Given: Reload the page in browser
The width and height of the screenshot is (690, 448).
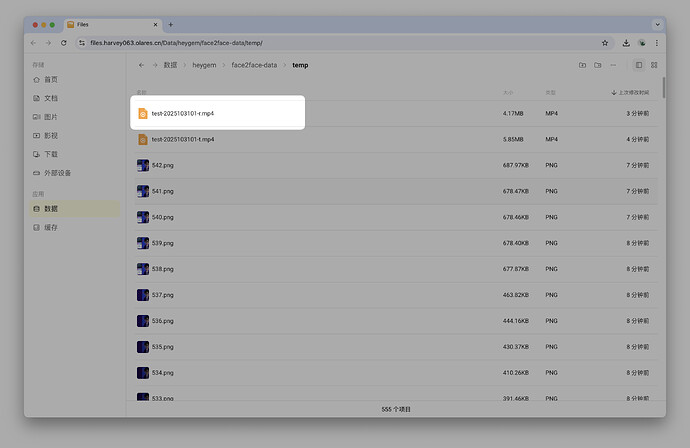Looking at the screenshot, I should (64, 43).
